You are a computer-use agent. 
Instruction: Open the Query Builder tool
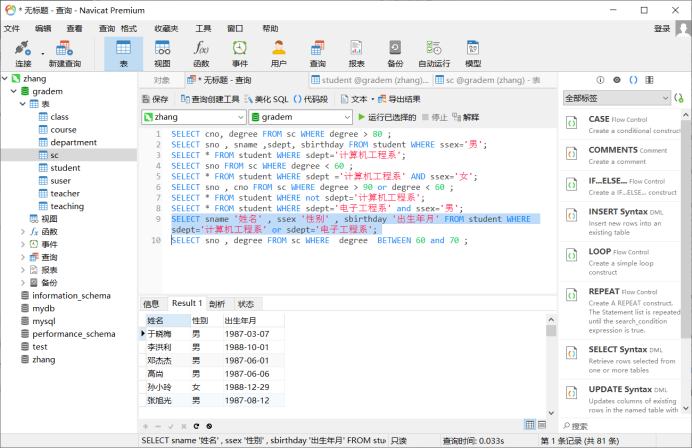210,99
